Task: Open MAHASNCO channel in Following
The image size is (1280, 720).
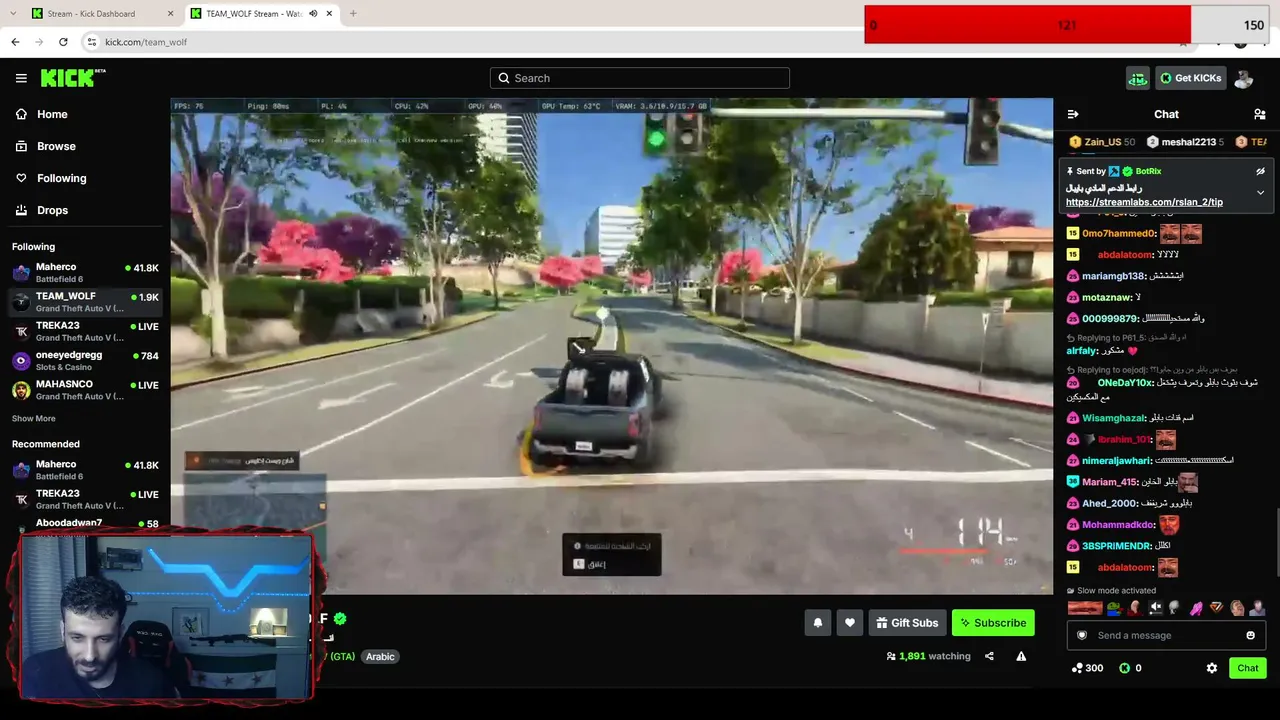Action: (85, 389)
